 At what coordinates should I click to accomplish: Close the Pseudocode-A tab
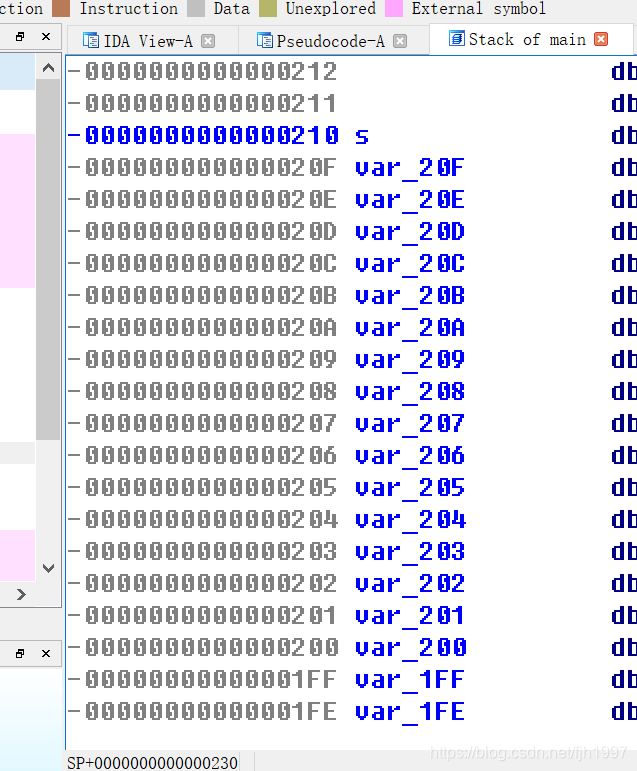400,41
